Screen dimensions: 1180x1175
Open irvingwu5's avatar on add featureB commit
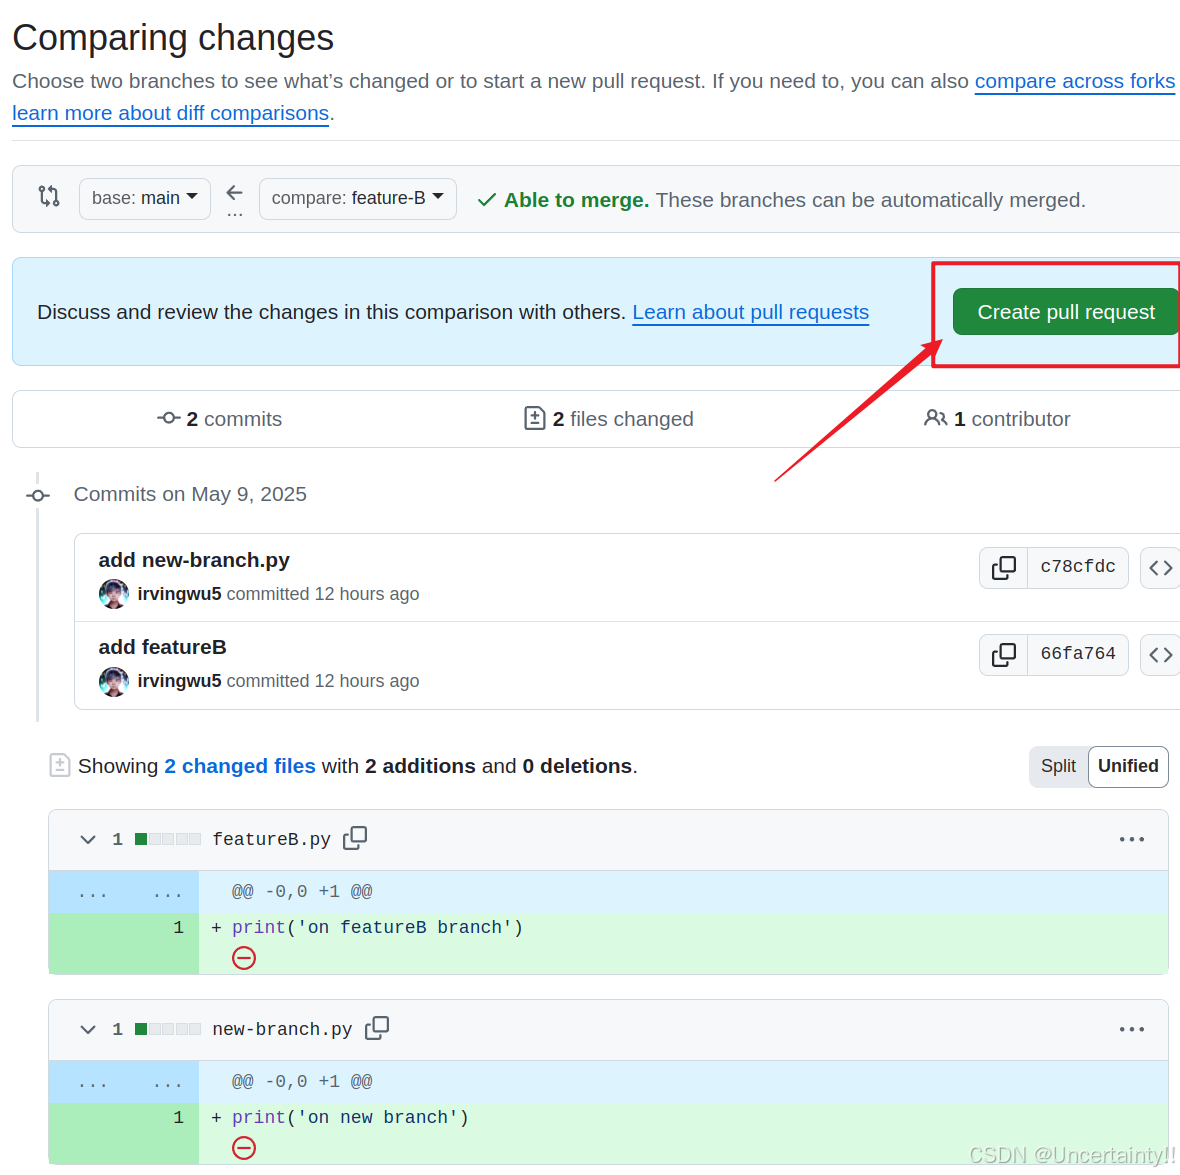tap(114, 681)
